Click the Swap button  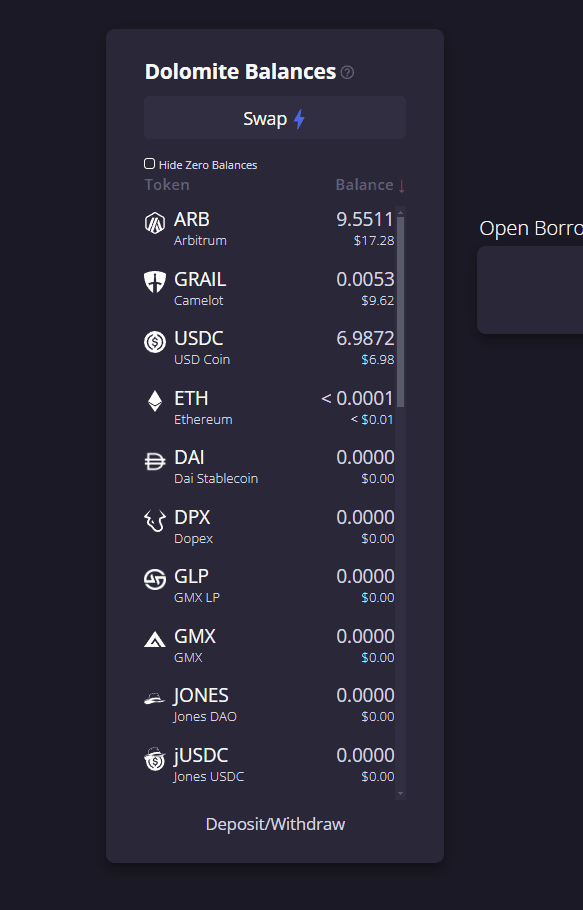pos(275,118)
